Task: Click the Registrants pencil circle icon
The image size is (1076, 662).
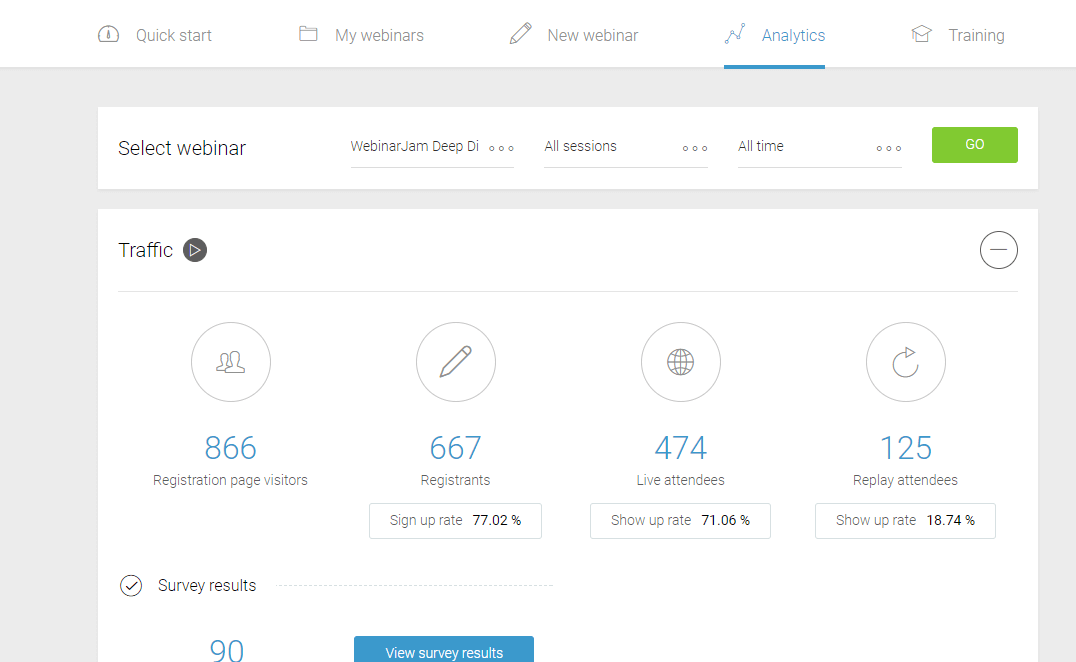Action: (455, 362)
